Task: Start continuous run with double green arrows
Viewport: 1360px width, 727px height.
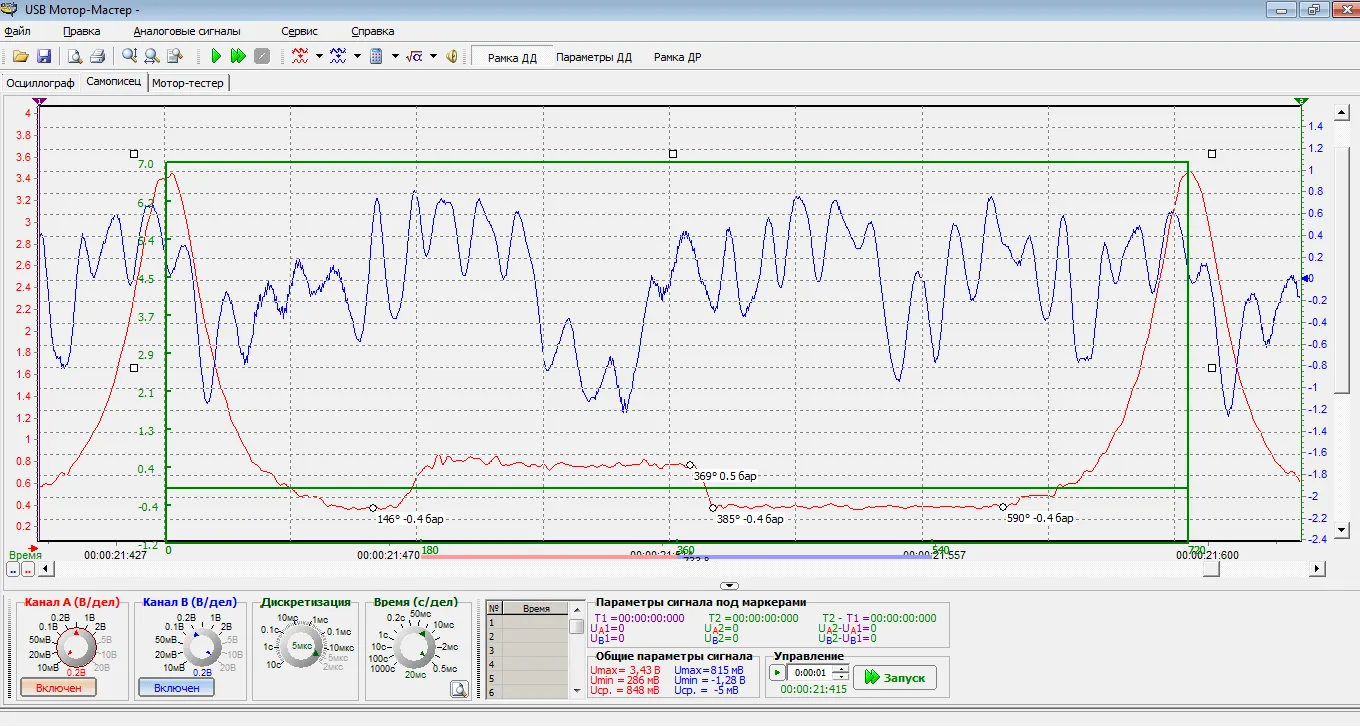Action: click(238, 57)
